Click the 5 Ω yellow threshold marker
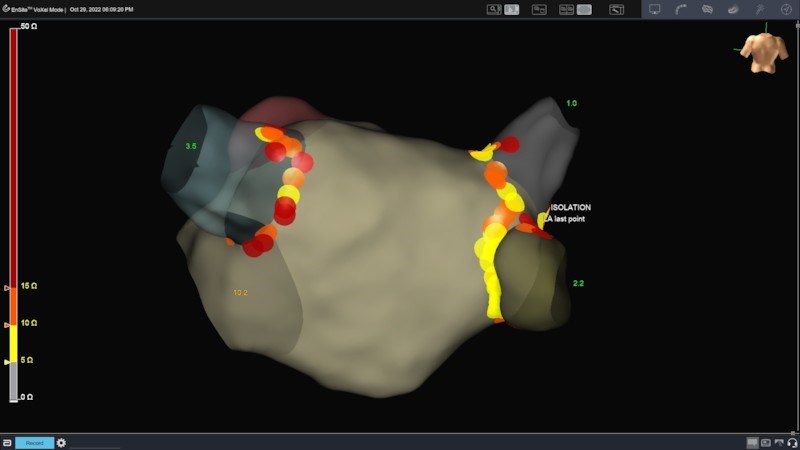The width and height of the screenshot is (800, 450). point(9,361)
